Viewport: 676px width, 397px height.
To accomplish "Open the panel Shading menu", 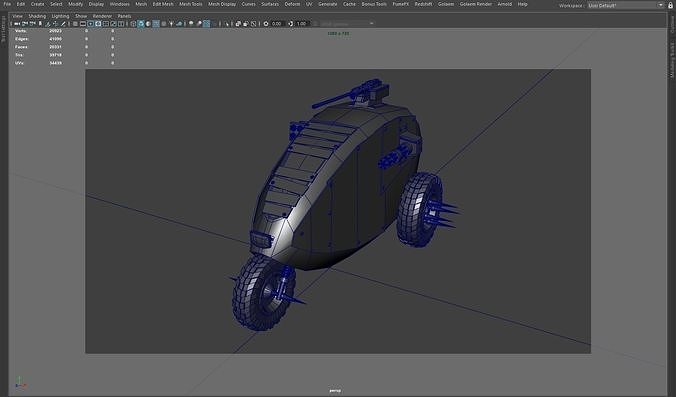I will click(37, 16).
